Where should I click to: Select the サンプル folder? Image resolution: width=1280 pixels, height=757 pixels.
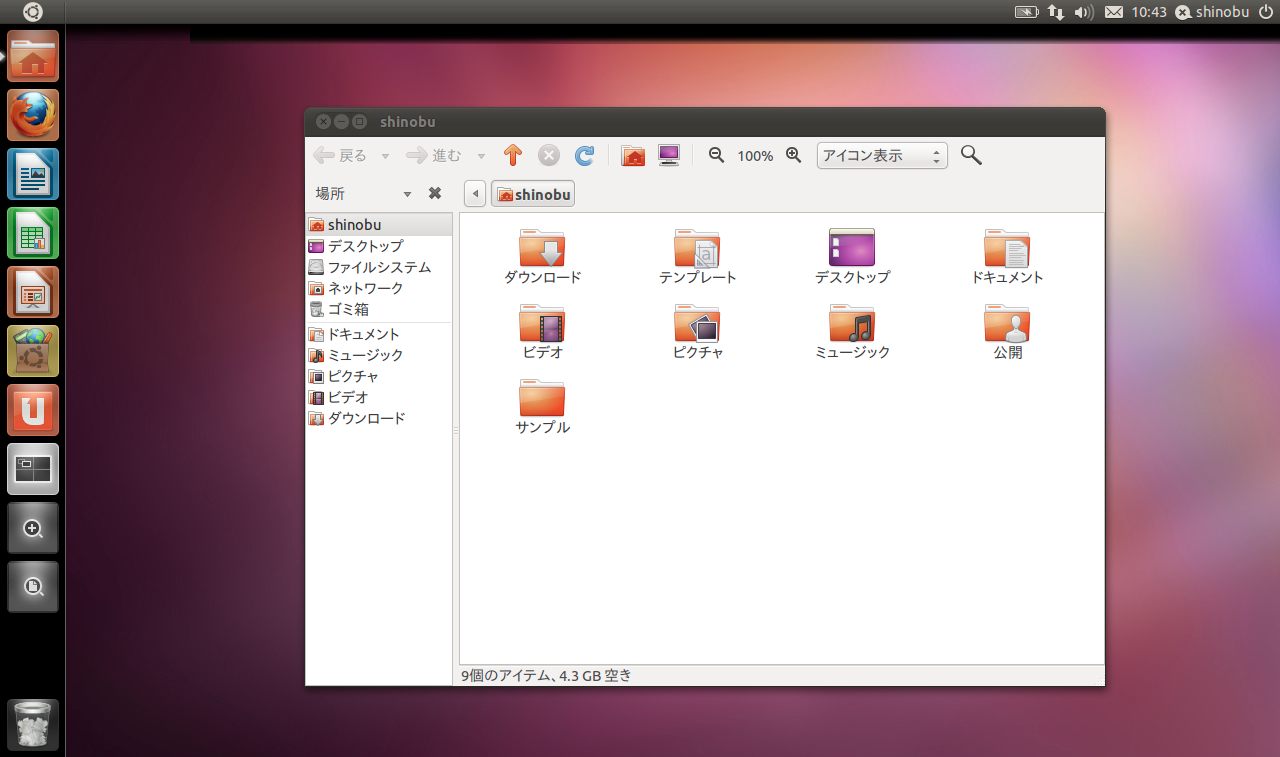click(x=542, y=406)
